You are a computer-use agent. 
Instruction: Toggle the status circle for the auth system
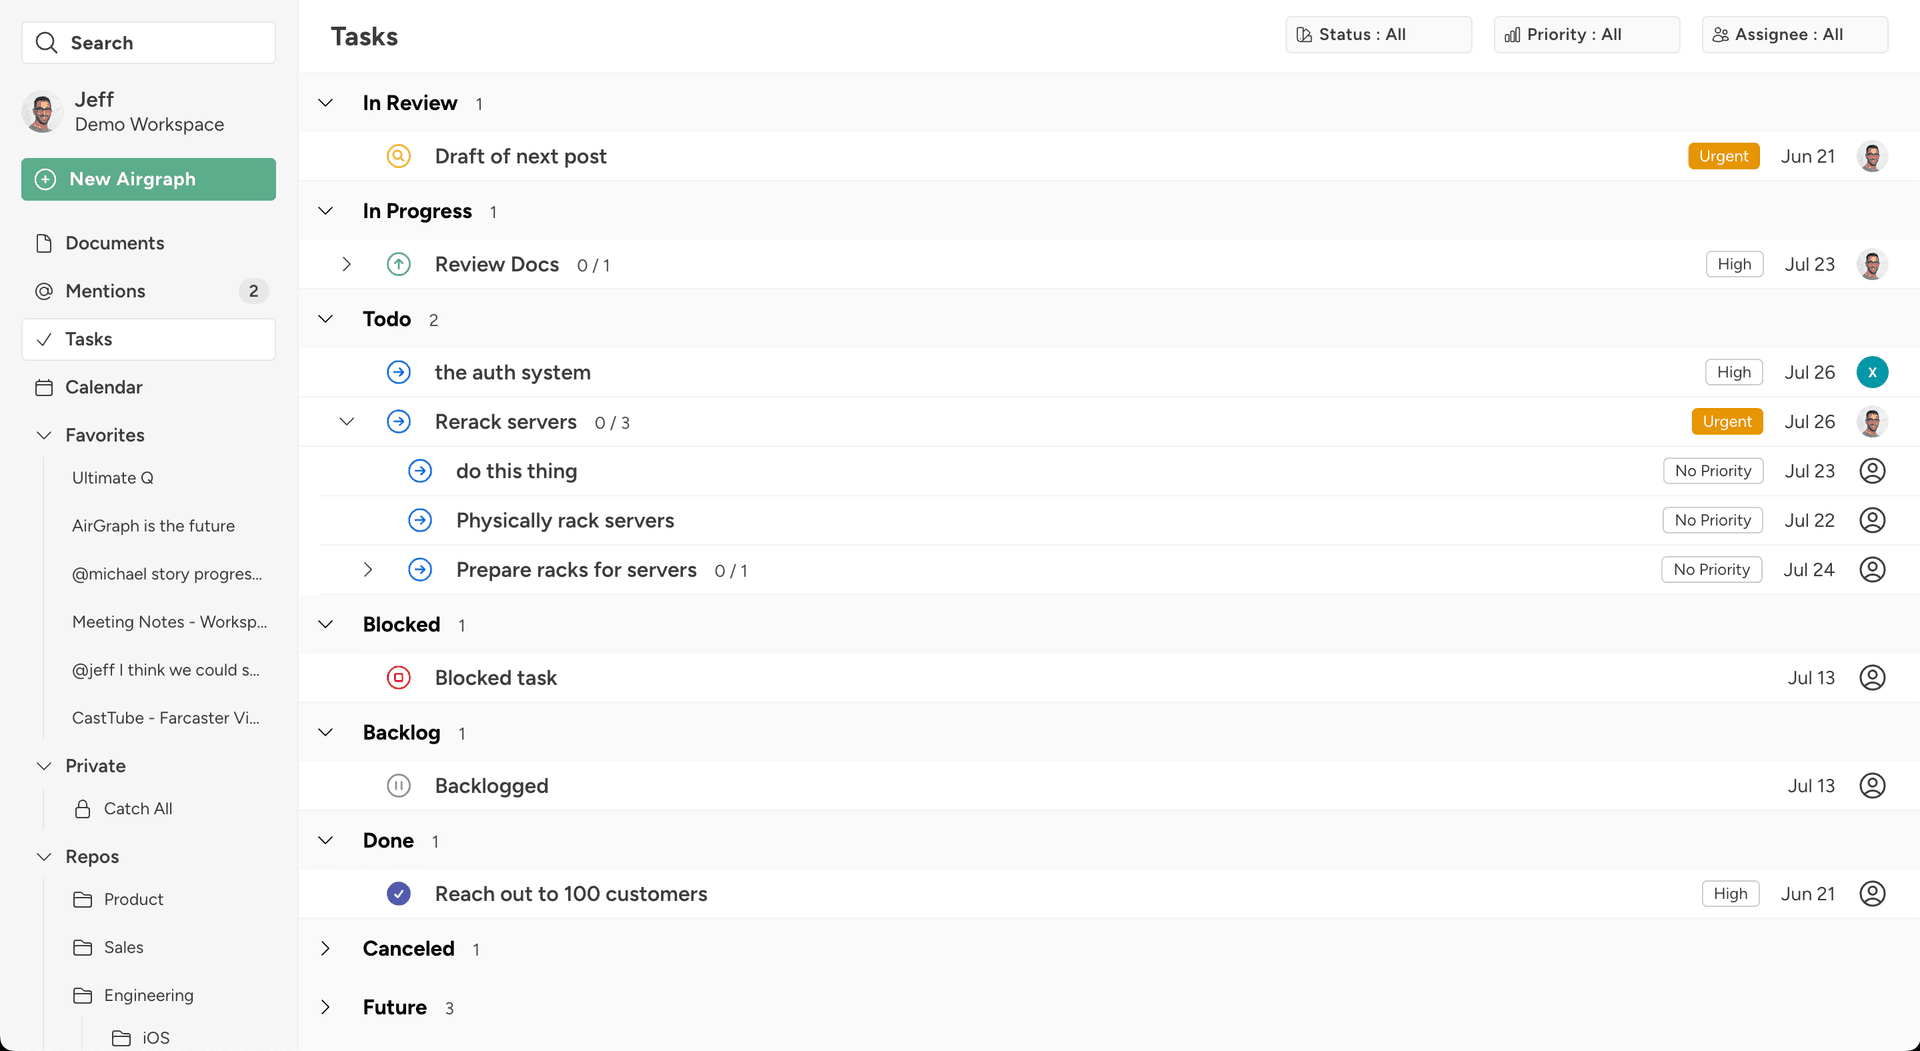398,372
